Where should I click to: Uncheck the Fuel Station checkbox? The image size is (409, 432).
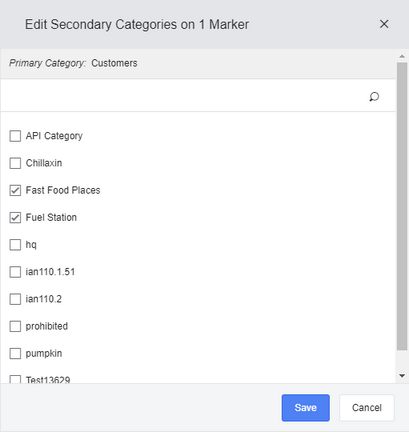15,218
